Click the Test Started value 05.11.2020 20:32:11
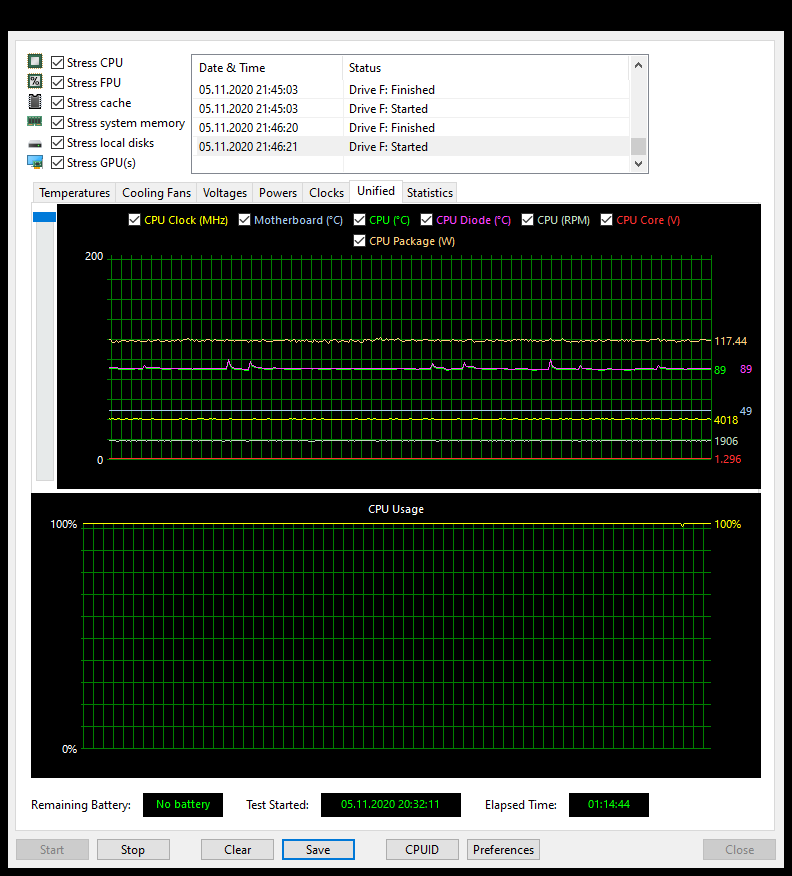Screen dimensions: 792x876 (390, 804)
